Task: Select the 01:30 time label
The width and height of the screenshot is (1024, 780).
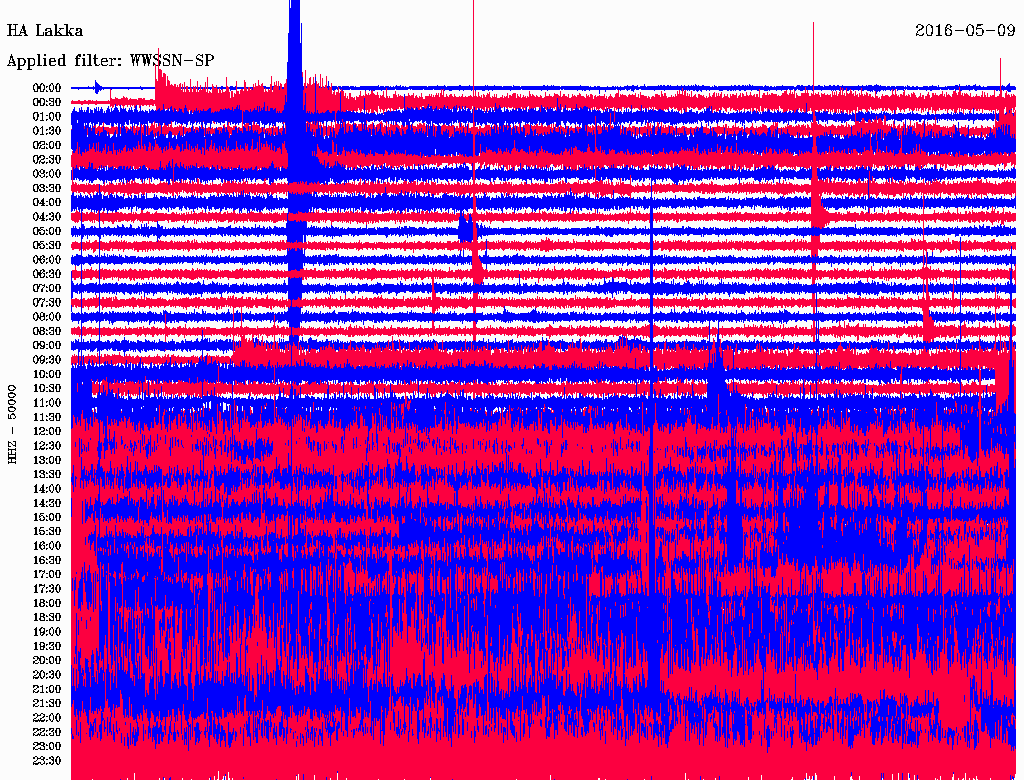Action: pyautogui.click(x=47, y=131)
